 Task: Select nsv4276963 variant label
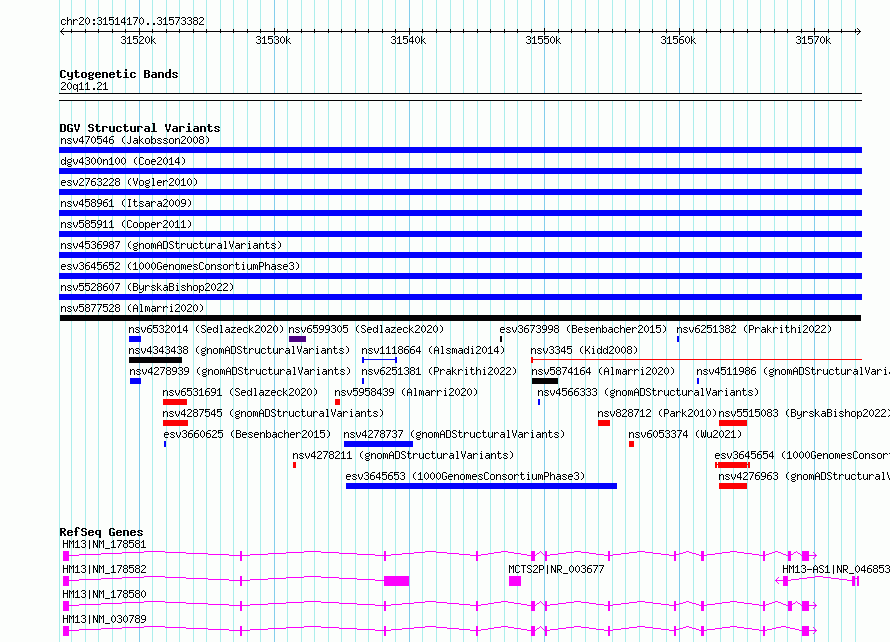point(804,476)
